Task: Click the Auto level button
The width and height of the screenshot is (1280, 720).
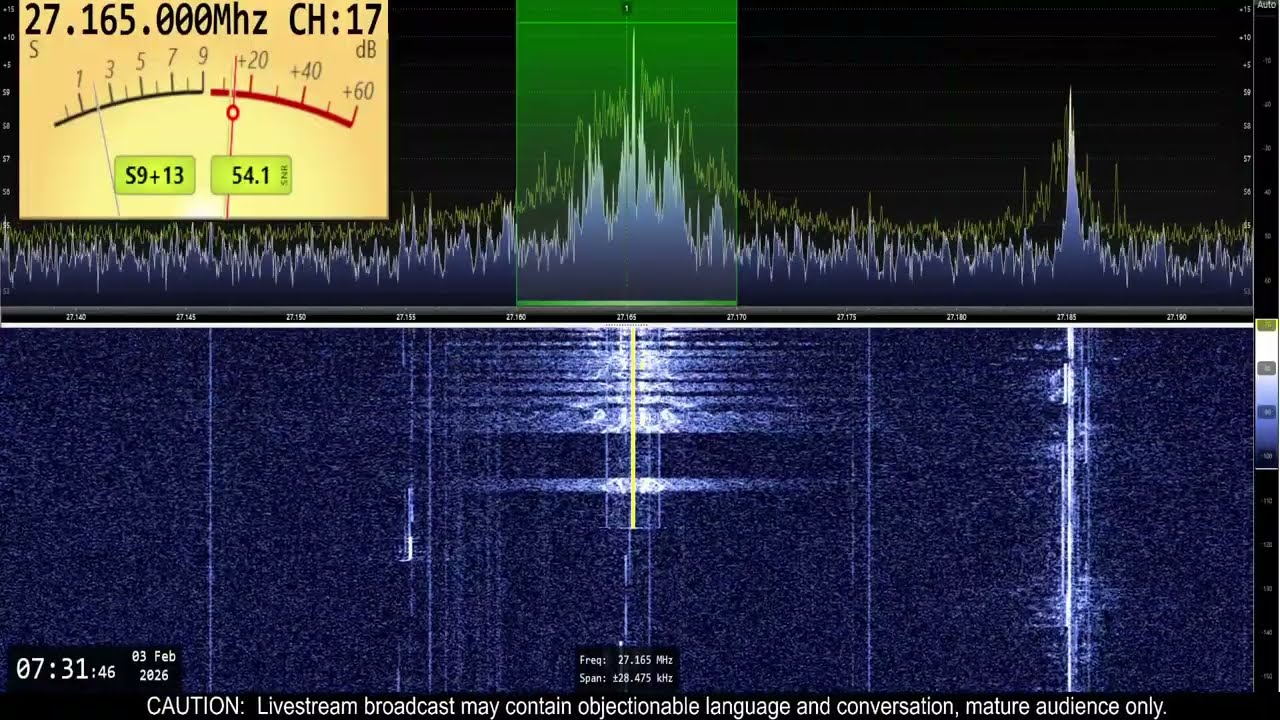Action: coord(1267,5)
